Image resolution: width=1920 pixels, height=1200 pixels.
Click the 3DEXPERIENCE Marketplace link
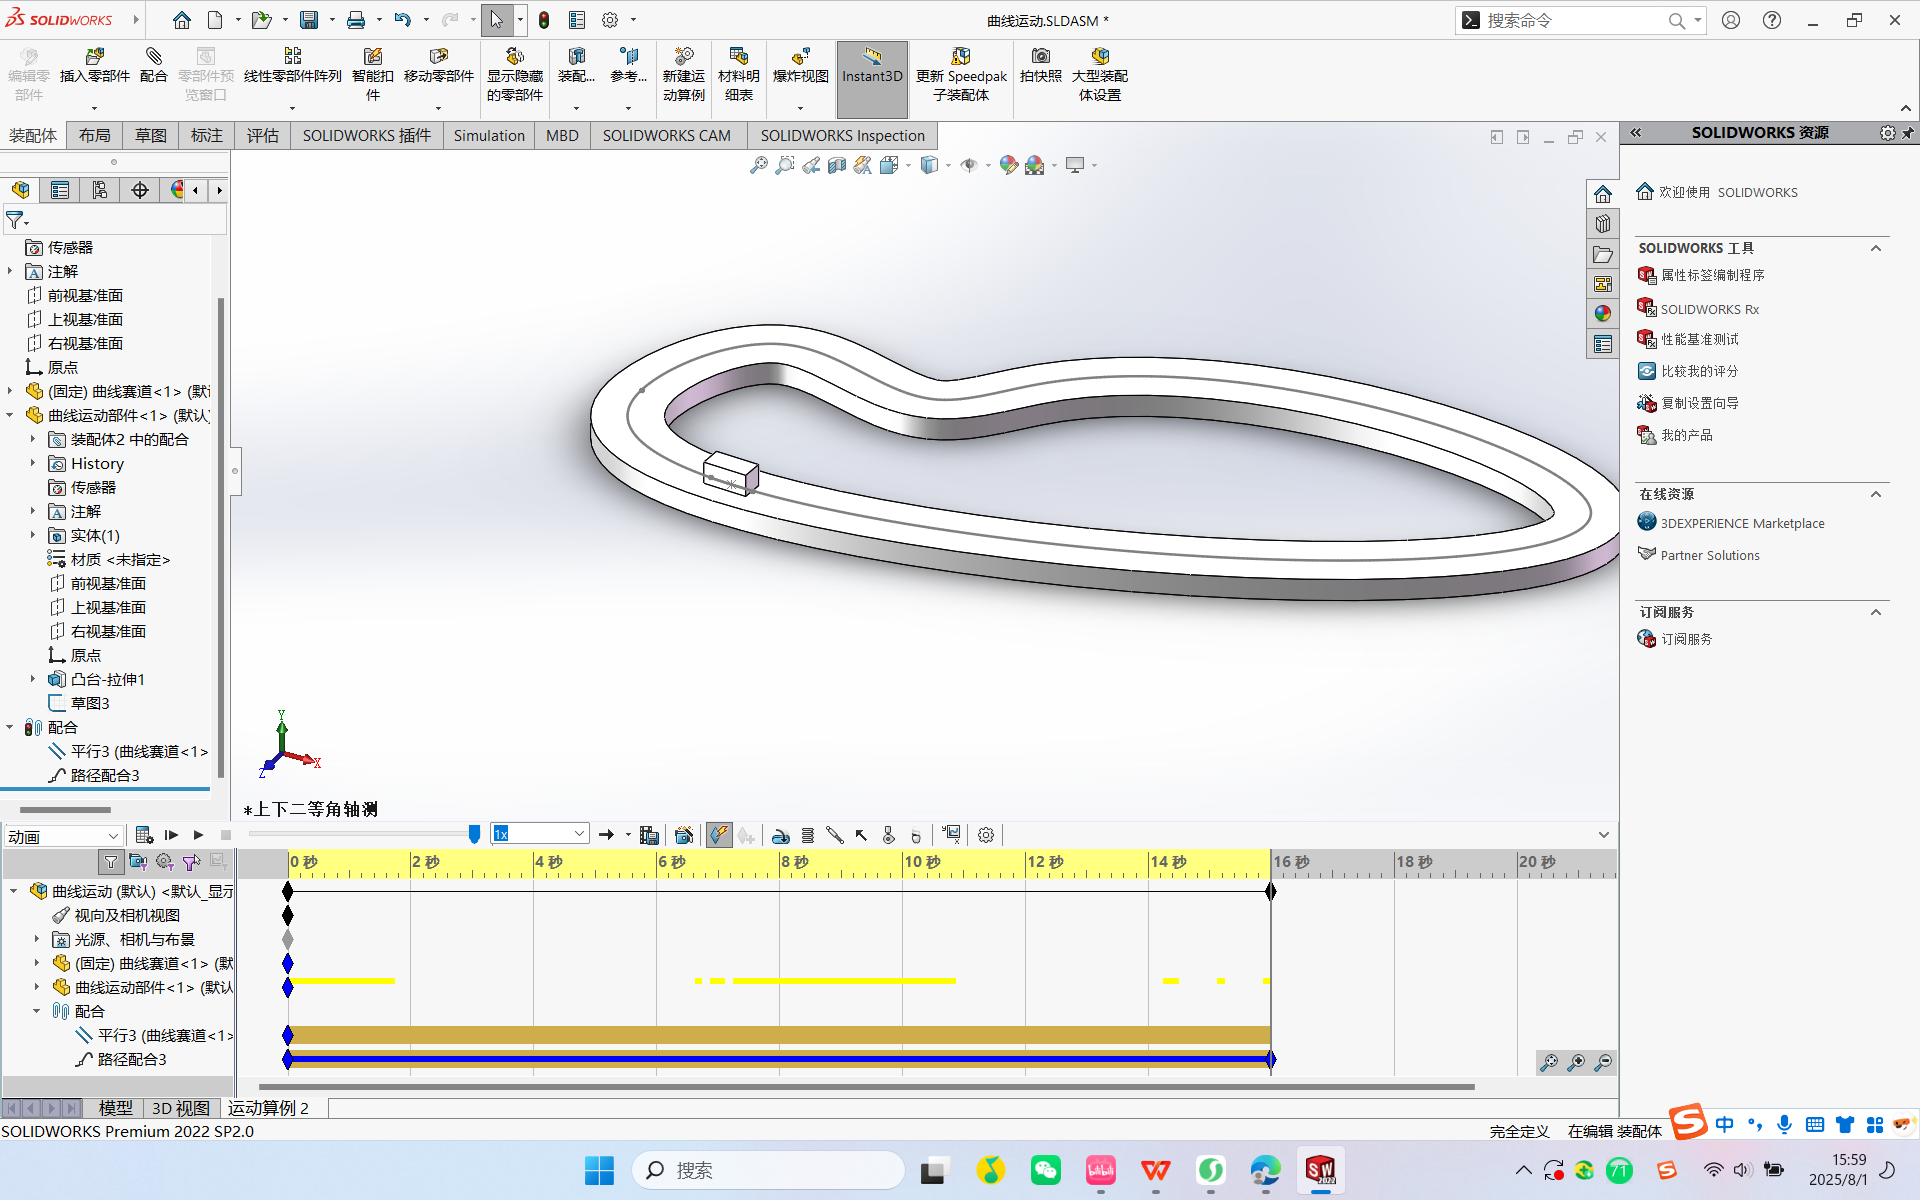(1741, 522)
